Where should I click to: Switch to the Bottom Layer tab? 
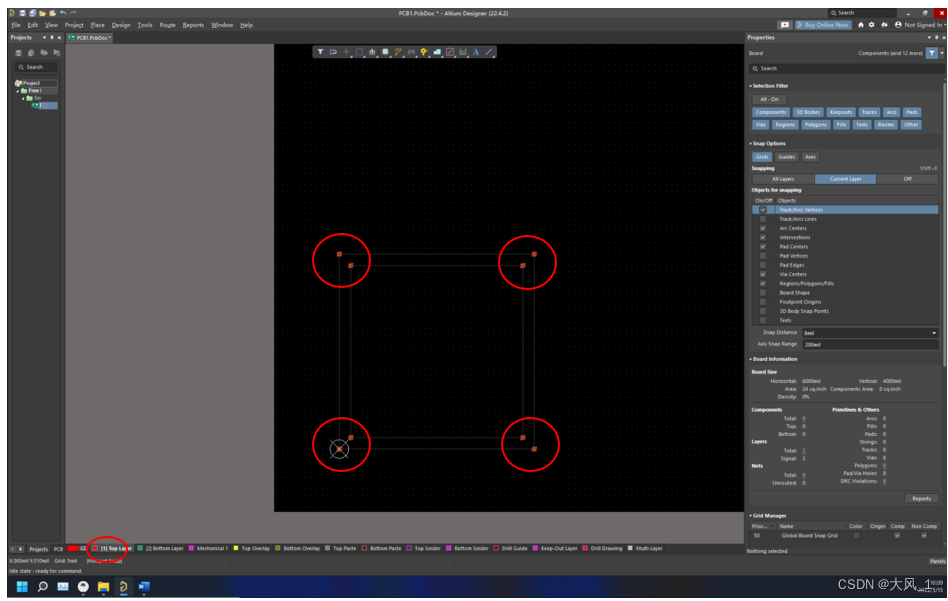(x=163, y=548)
